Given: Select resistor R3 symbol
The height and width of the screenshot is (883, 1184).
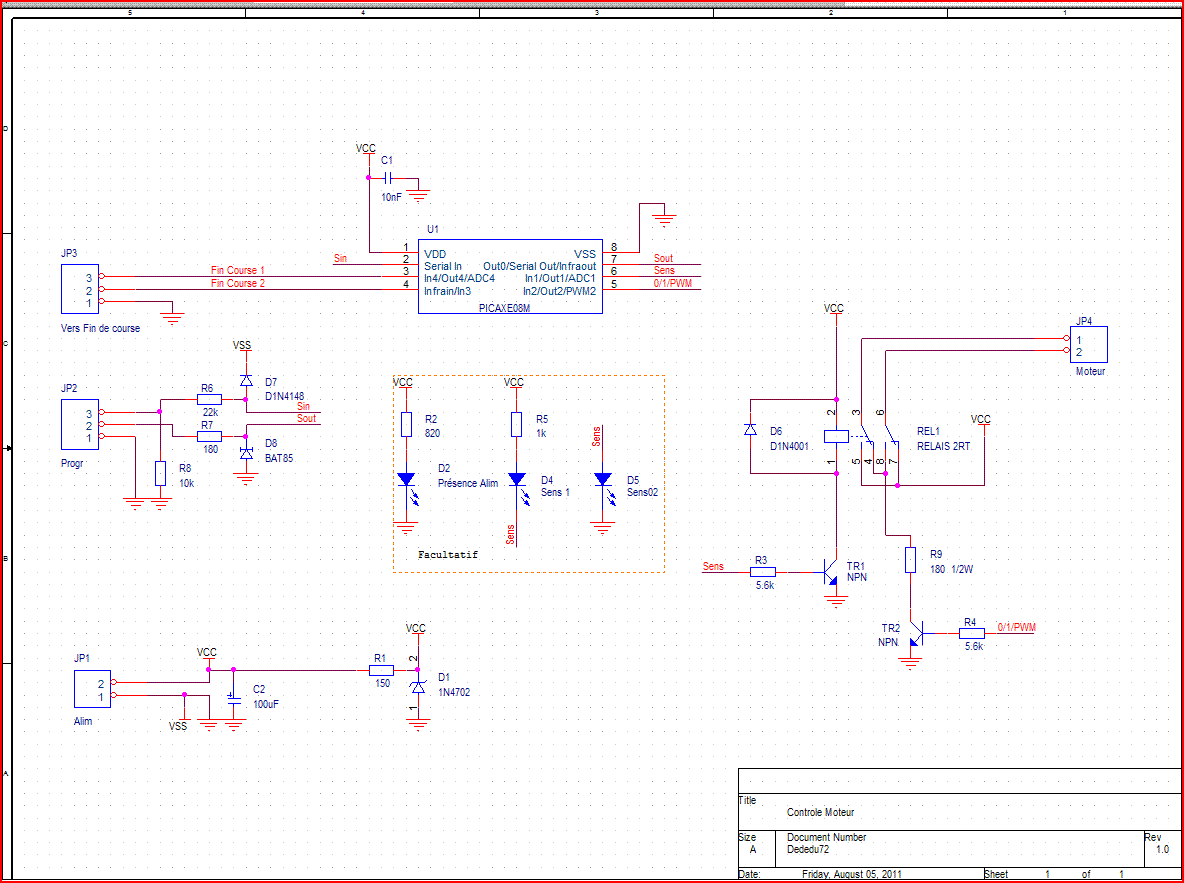Looking at the screenshot, I should click(761, 572).
